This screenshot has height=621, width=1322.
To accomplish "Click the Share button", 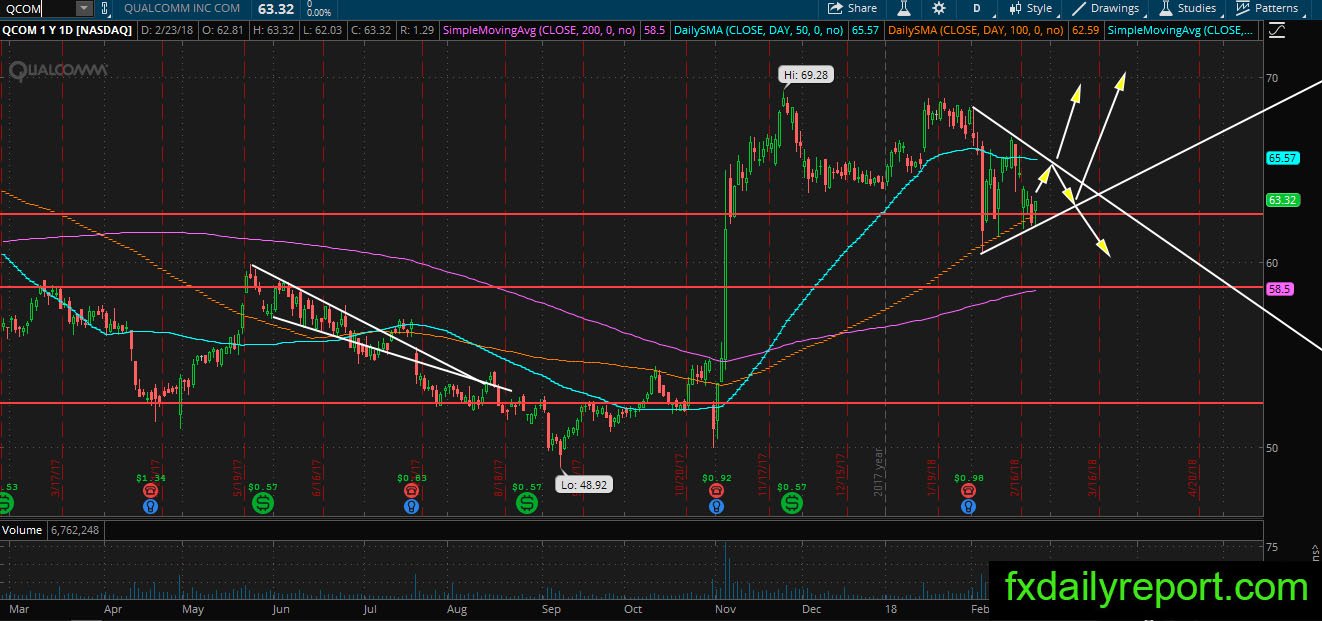I will tap(852, 8).
